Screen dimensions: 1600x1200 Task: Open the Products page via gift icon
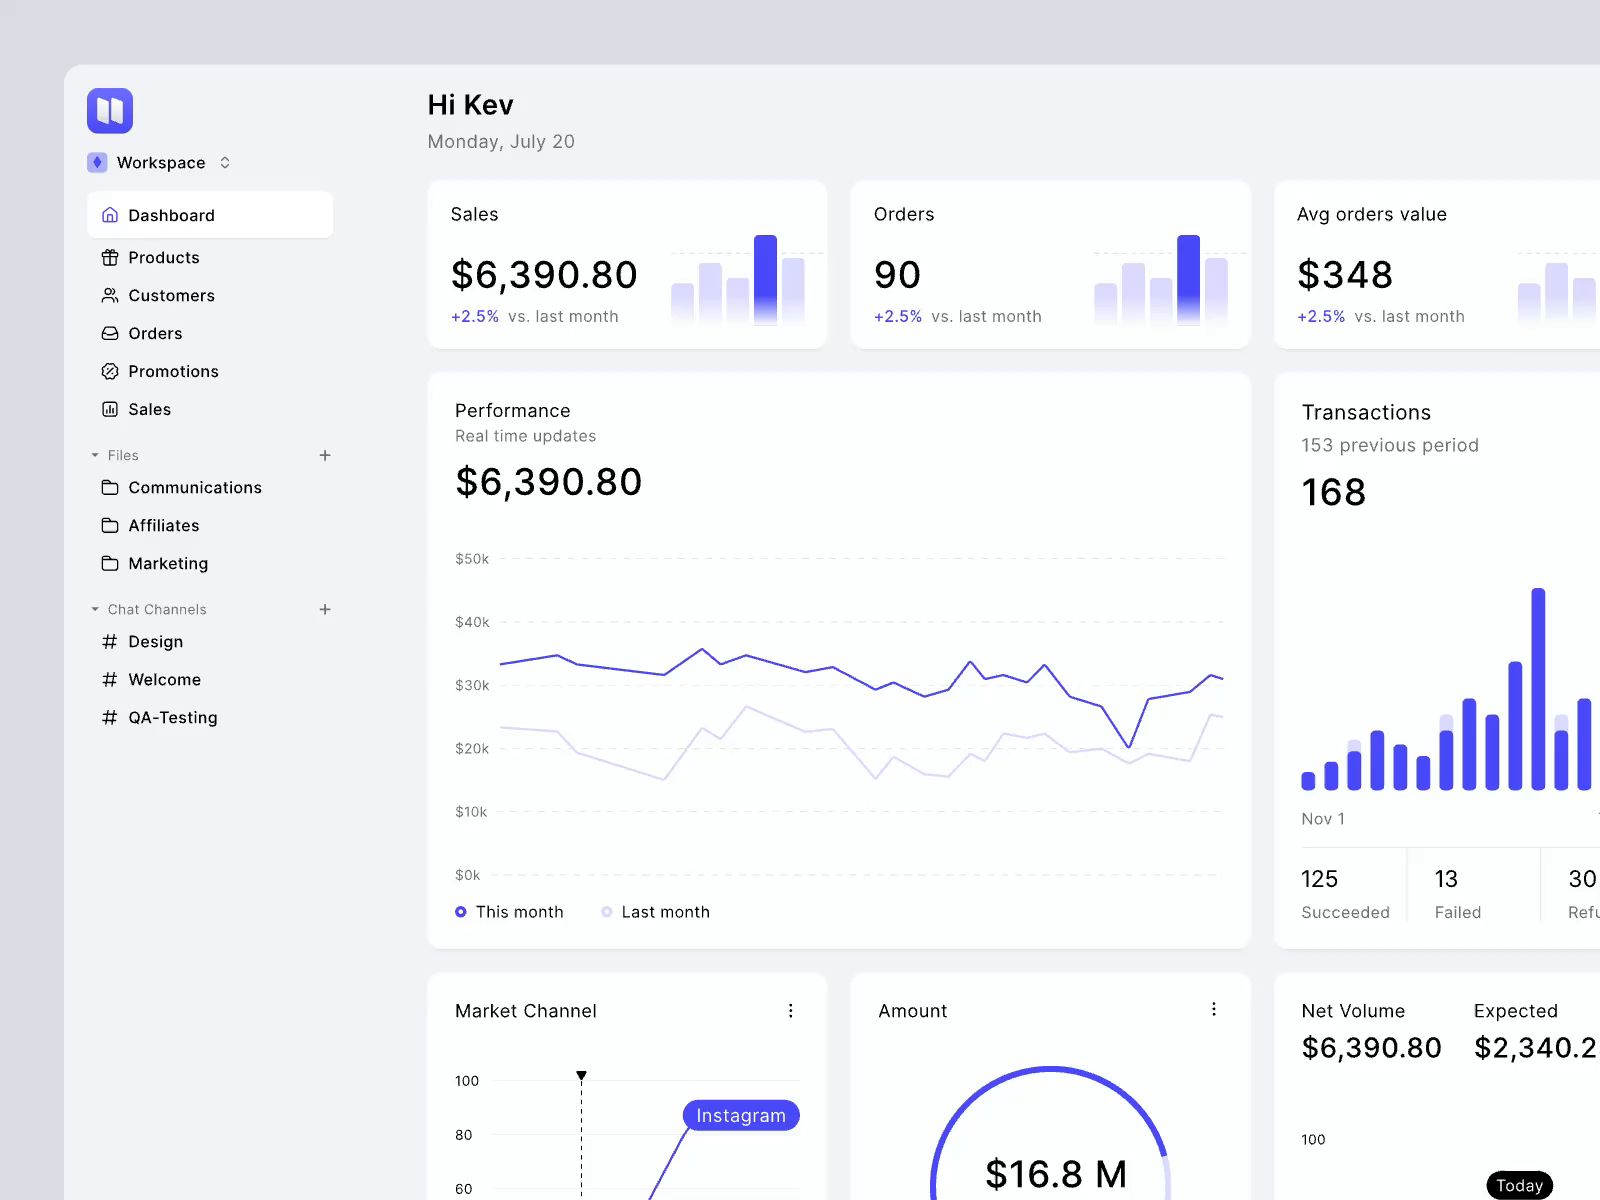pos(110,258)
